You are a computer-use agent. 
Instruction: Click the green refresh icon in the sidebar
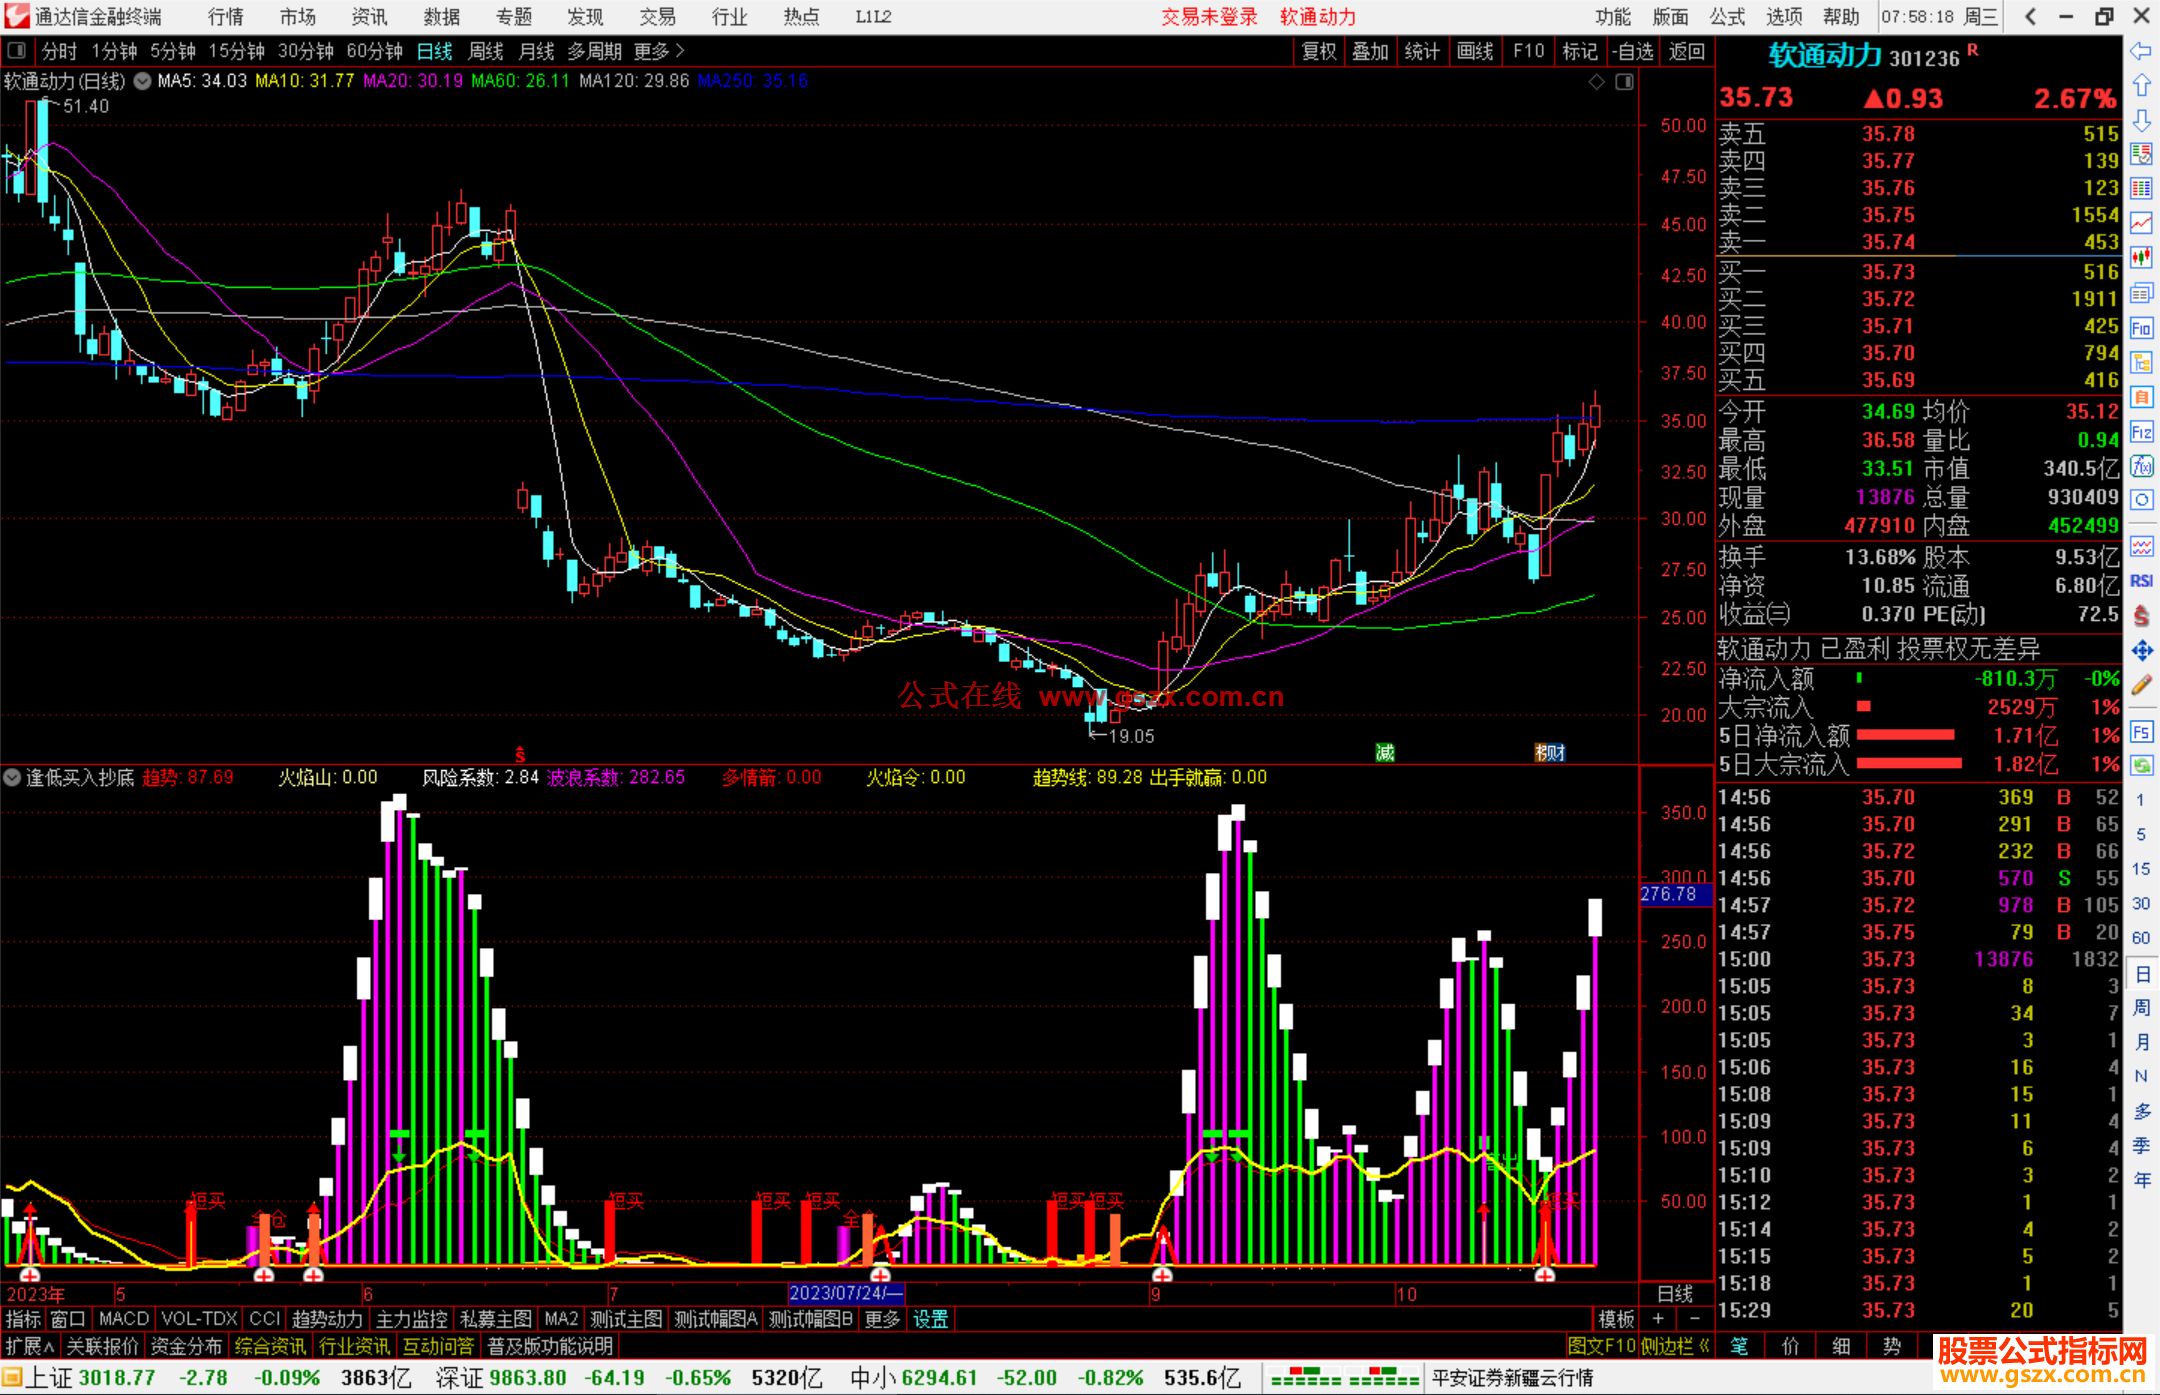2141,766
